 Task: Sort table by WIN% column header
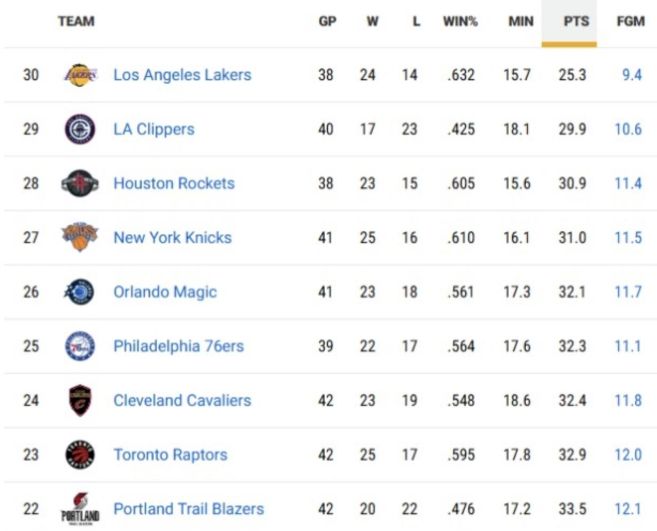tap(460, 21)
